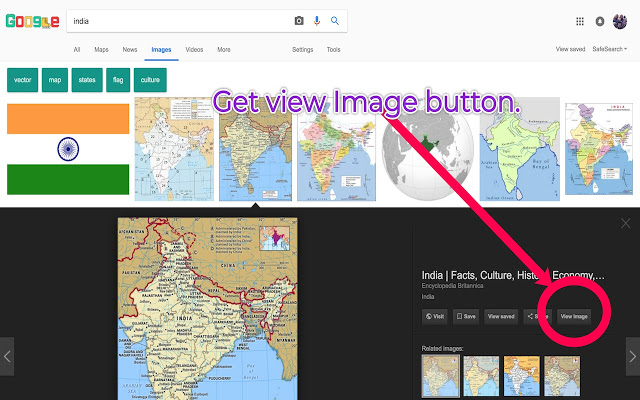Open the Indian flag image result

(x=68, y=149)
